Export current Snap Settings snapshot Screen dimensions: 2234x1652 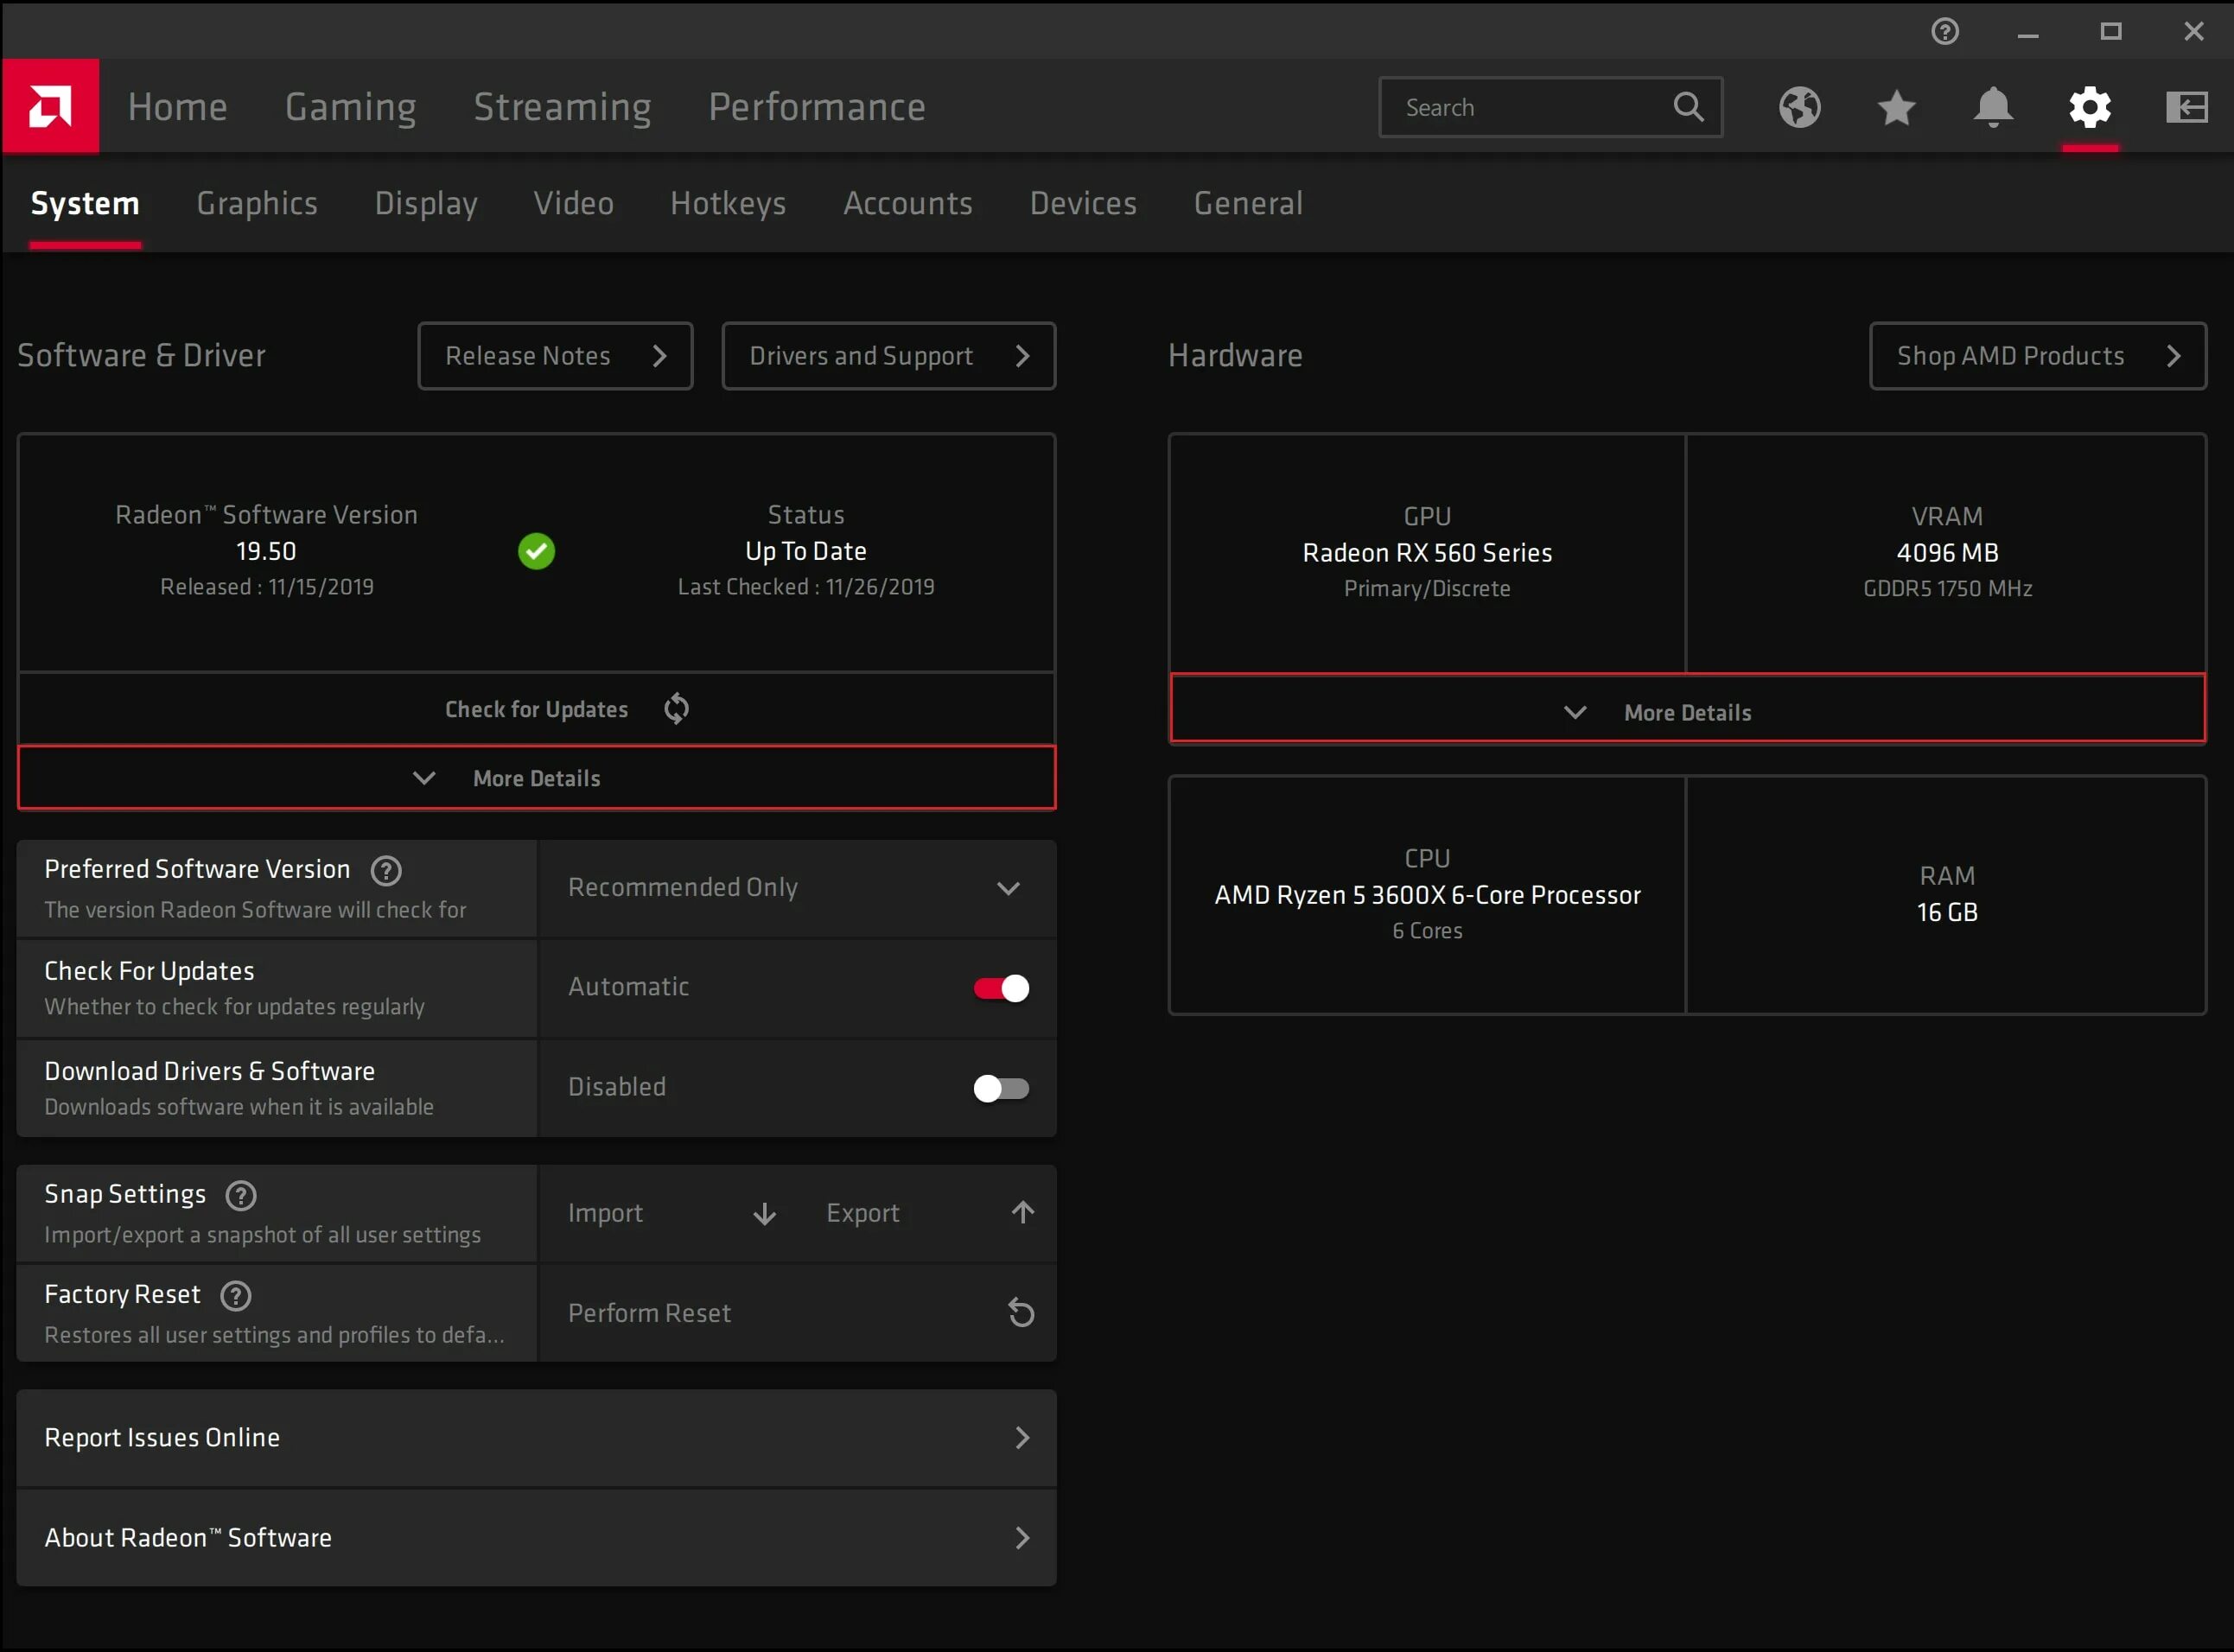(x=927, y=1213)
